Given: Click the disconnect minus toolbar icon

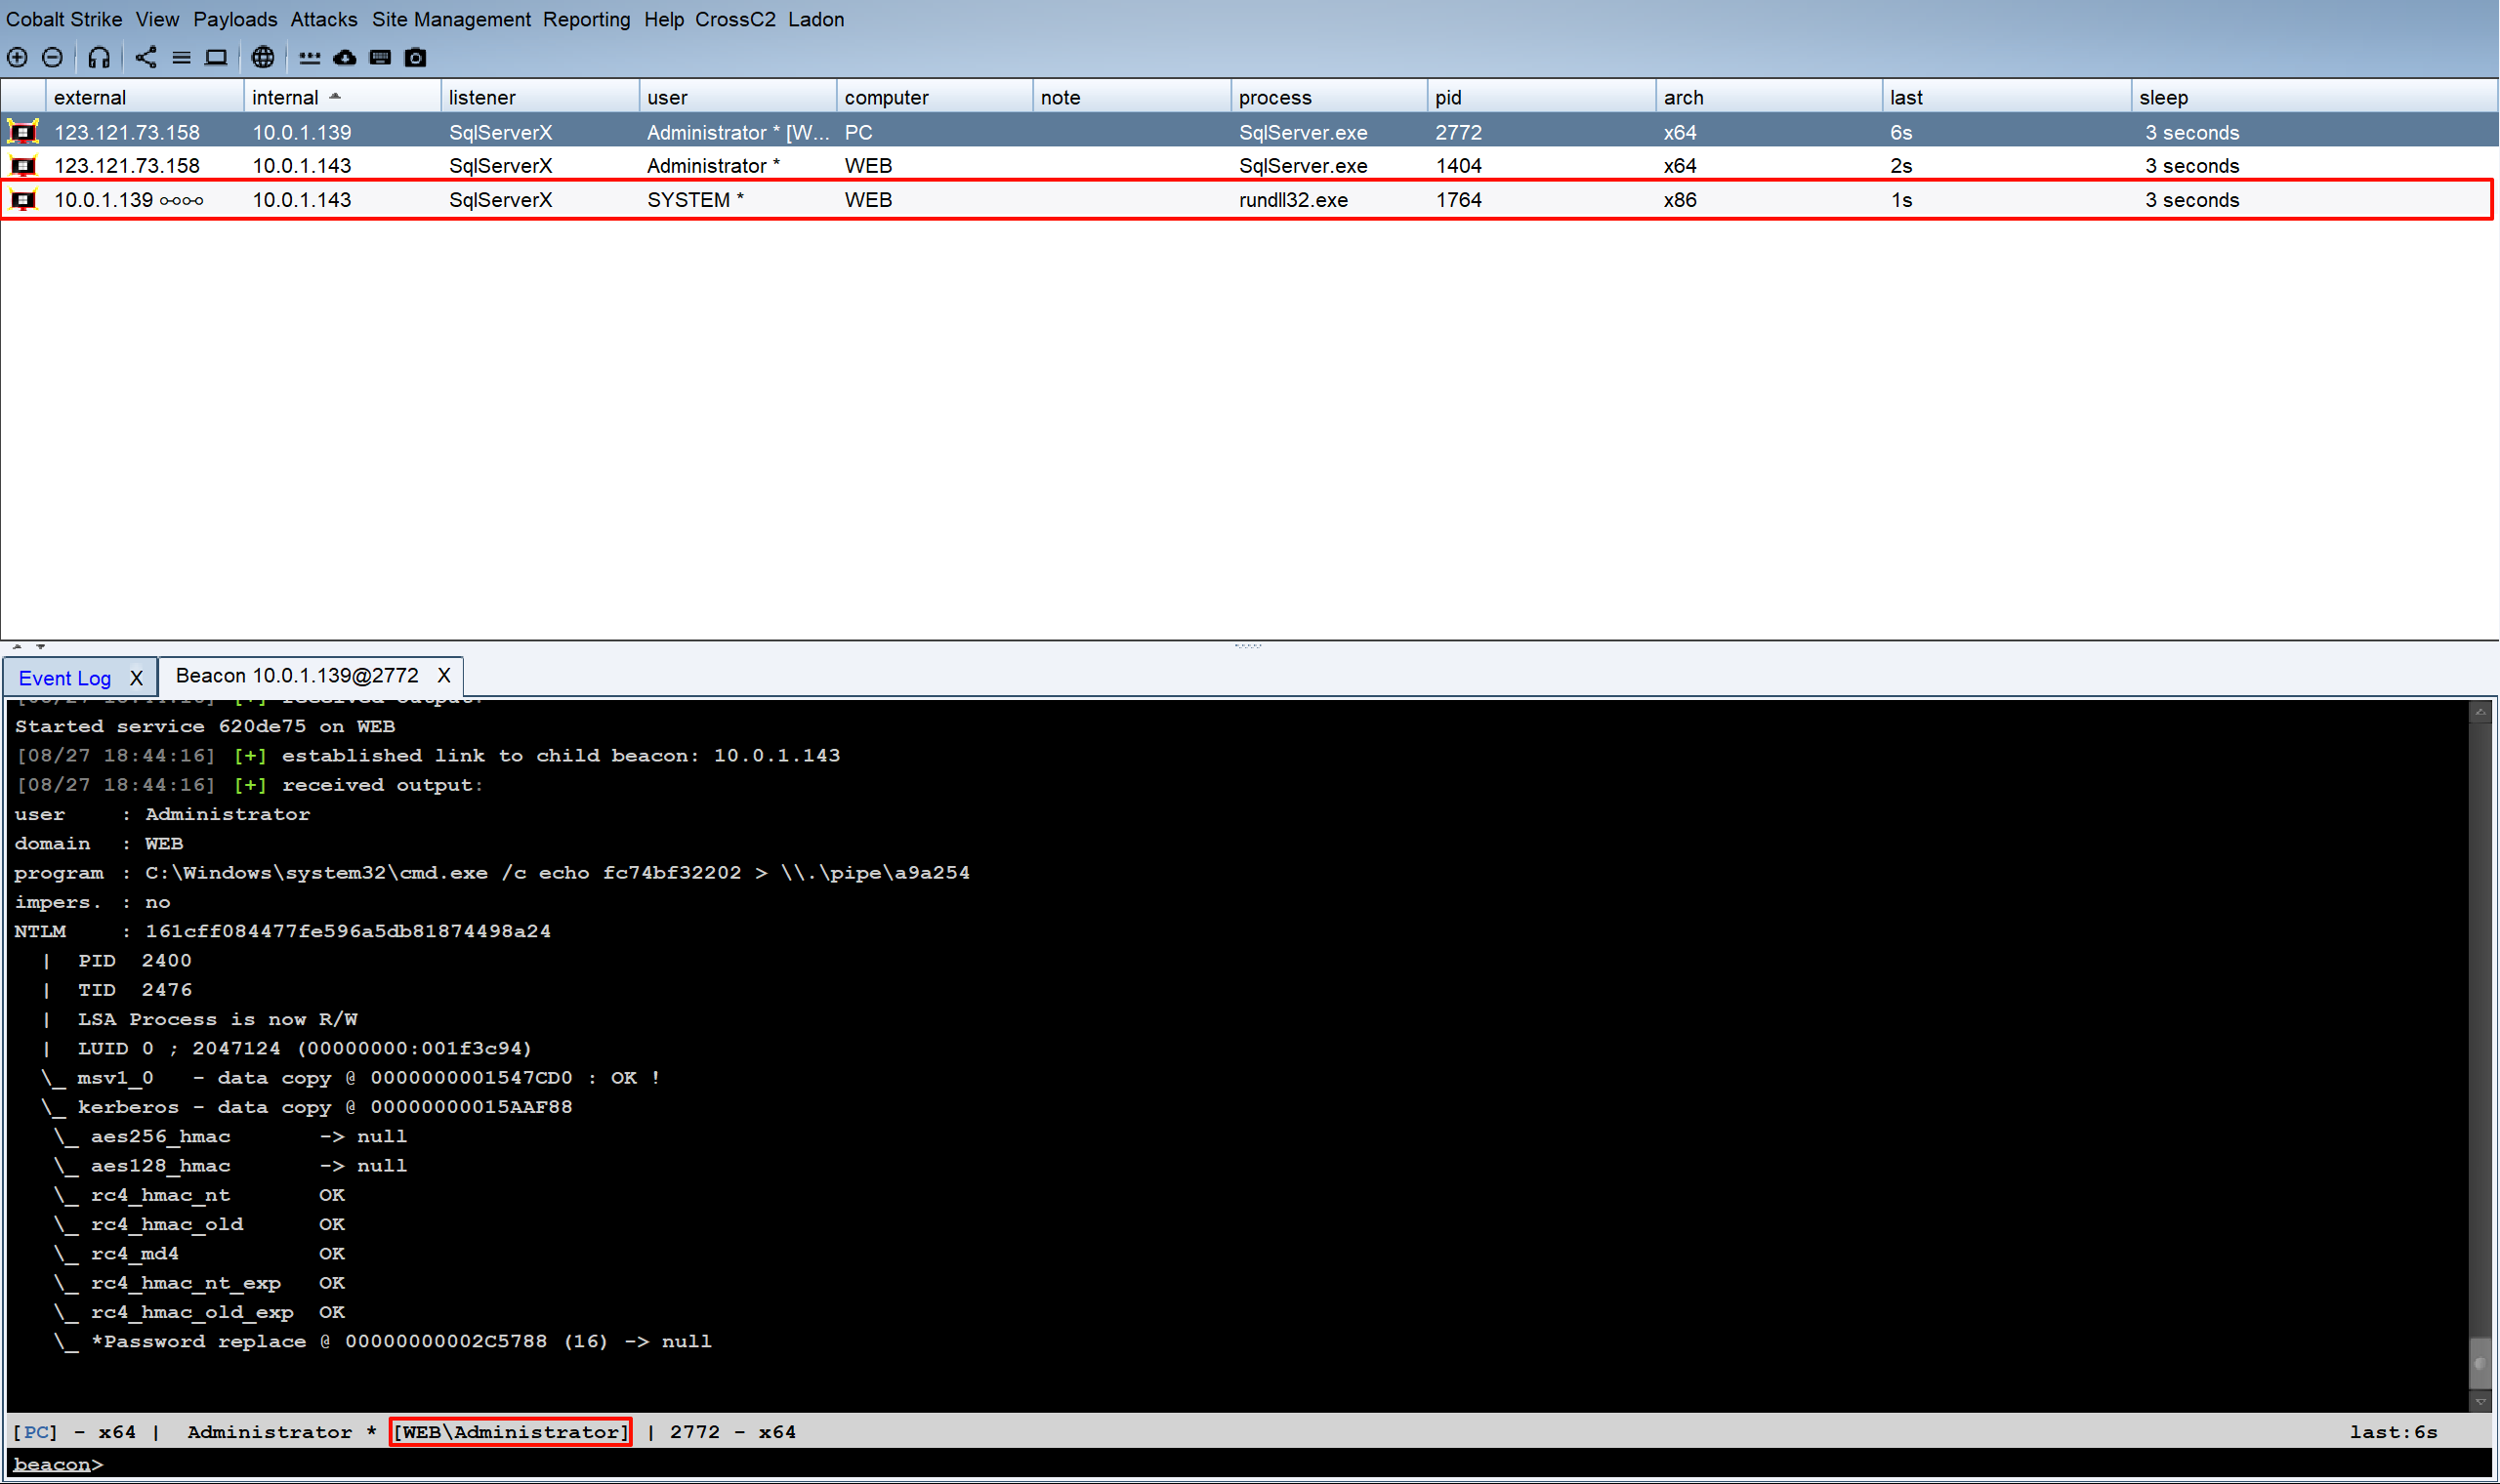Looking at the screenshot, I should pos(52,57).
